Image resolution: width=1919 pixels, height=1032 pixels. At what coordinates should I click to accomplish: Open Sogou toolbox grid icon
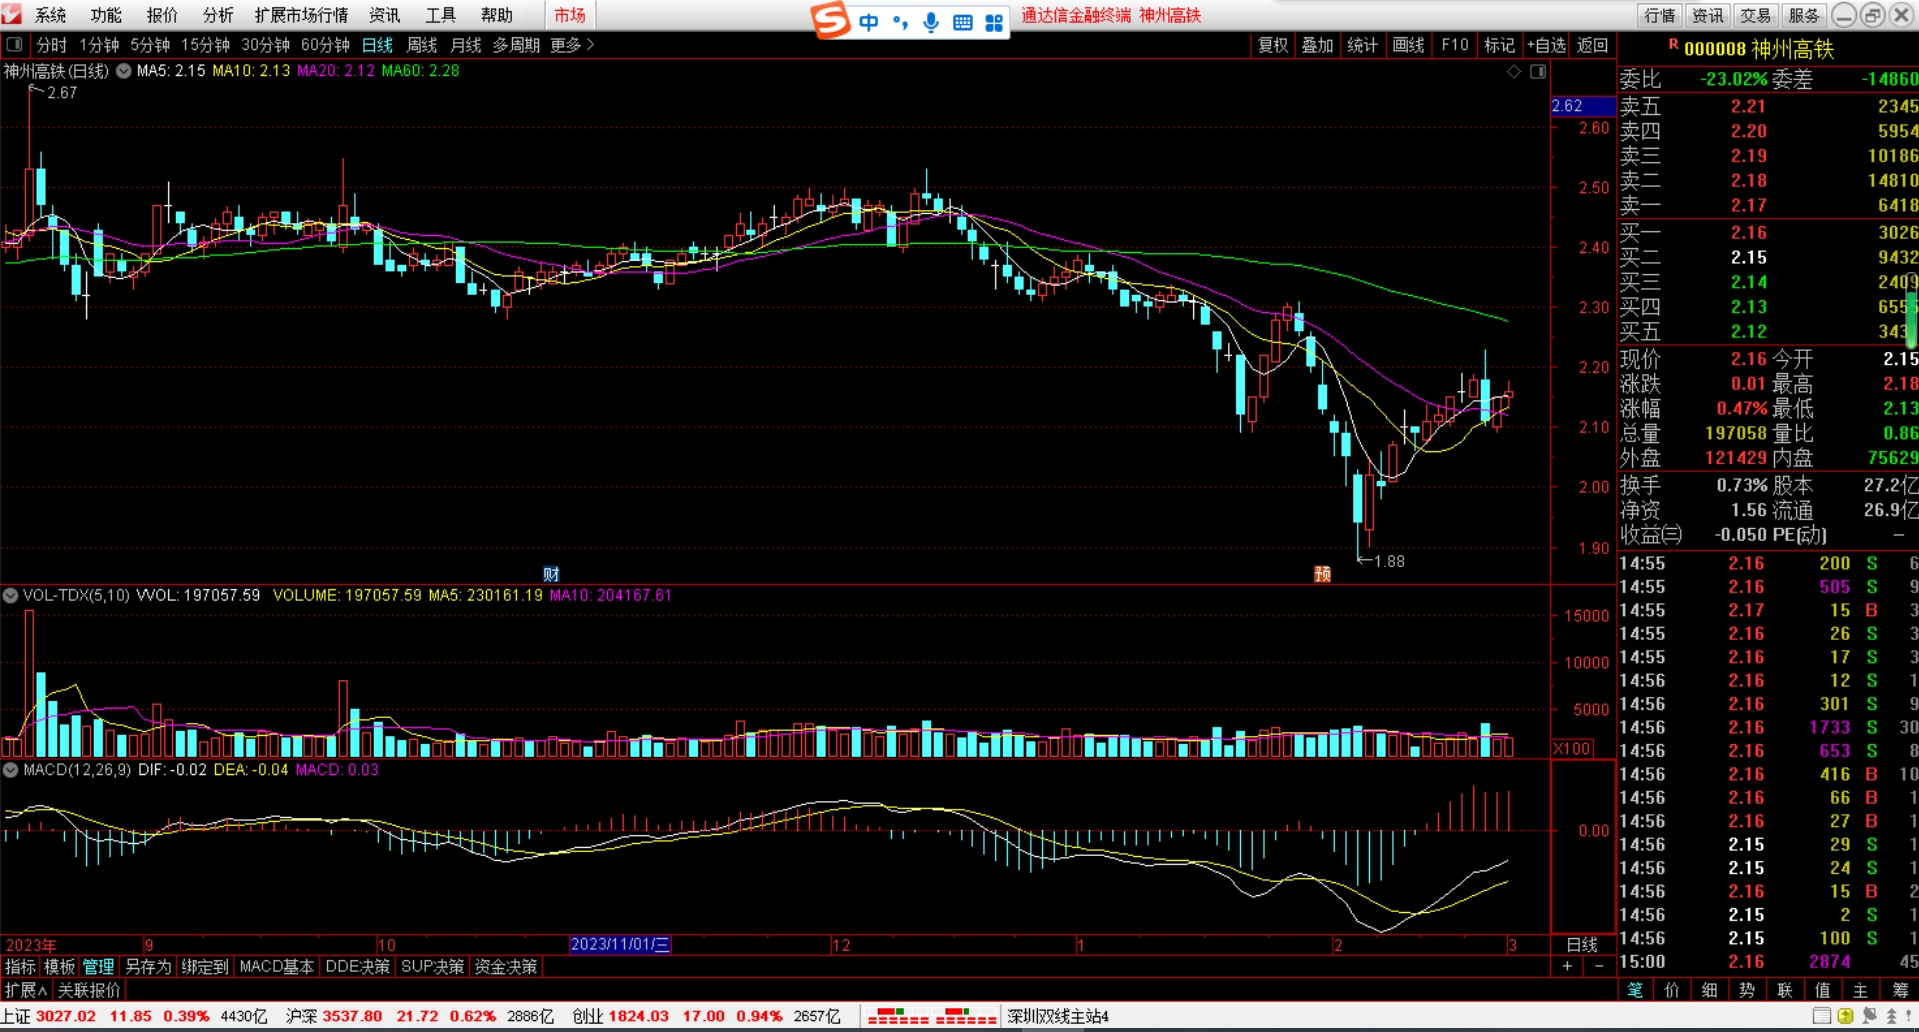[x=994, y=22]
